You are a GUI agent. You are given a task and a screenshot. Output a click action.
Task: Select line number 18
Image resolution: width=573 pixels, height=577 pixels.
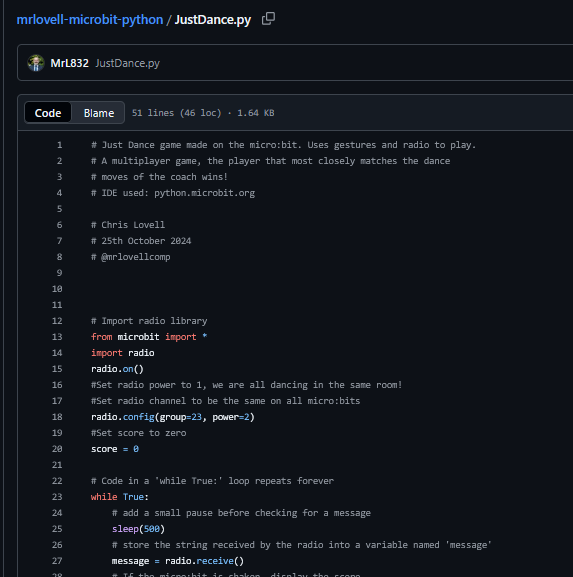point(57,417)
